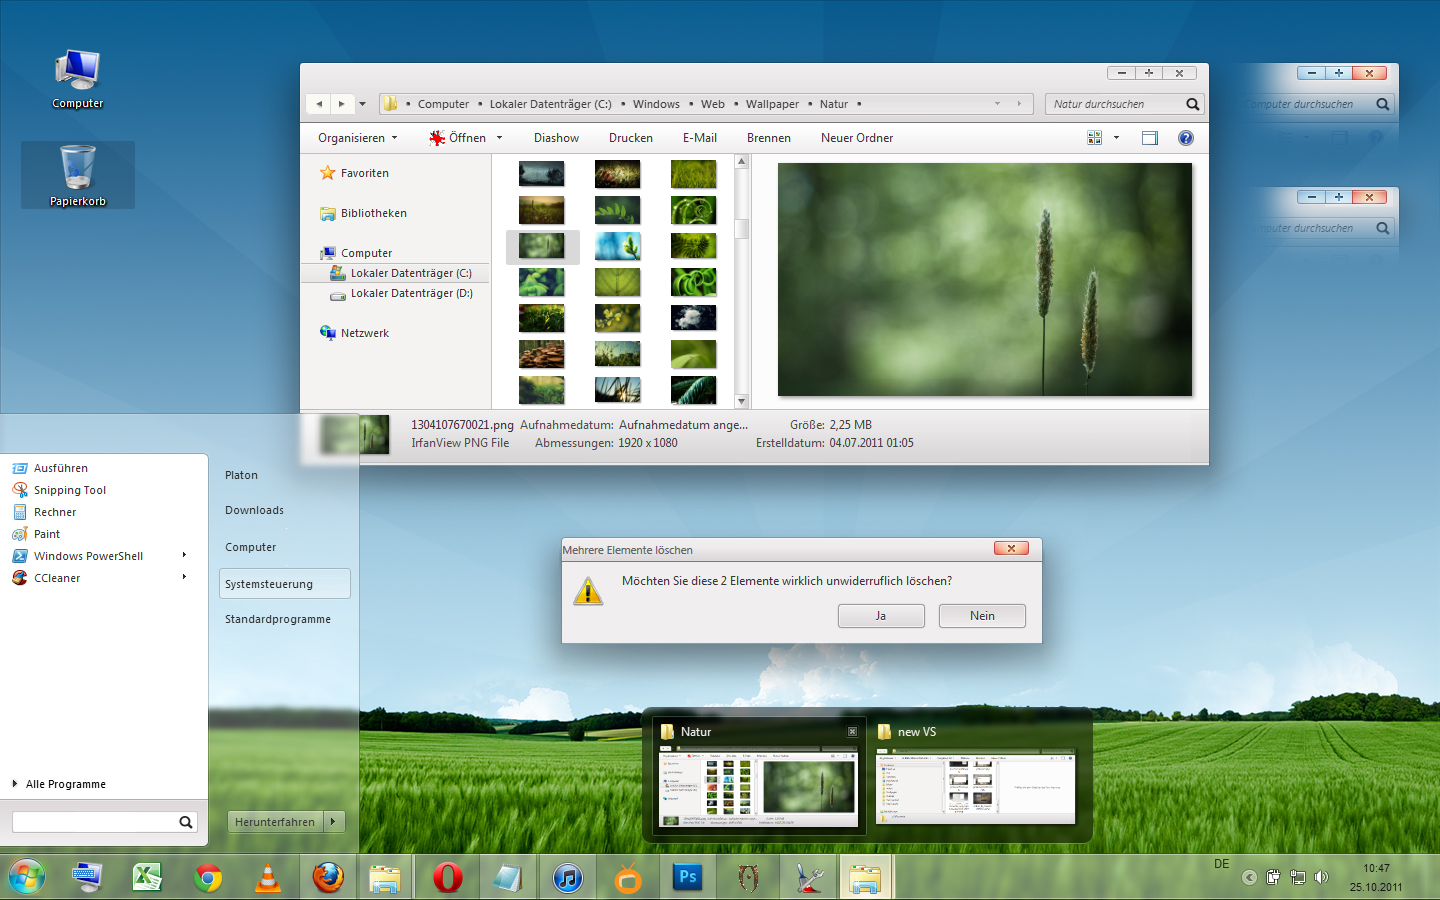Launch Excel from the taskbar
Screen dimensions: 1440x900
click(148, 878)
